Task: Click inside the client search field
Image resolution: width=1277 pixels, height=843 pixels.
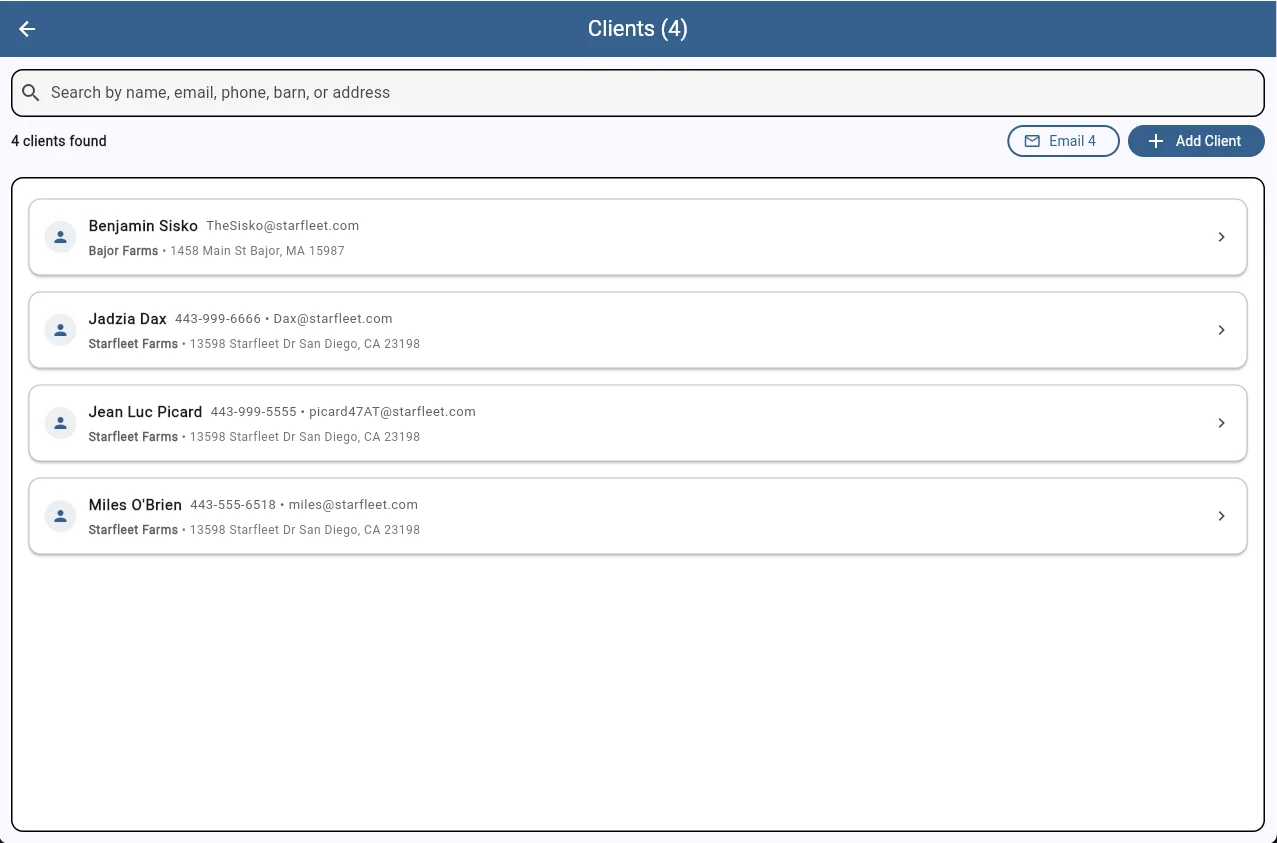Action: tap(400, 92)
